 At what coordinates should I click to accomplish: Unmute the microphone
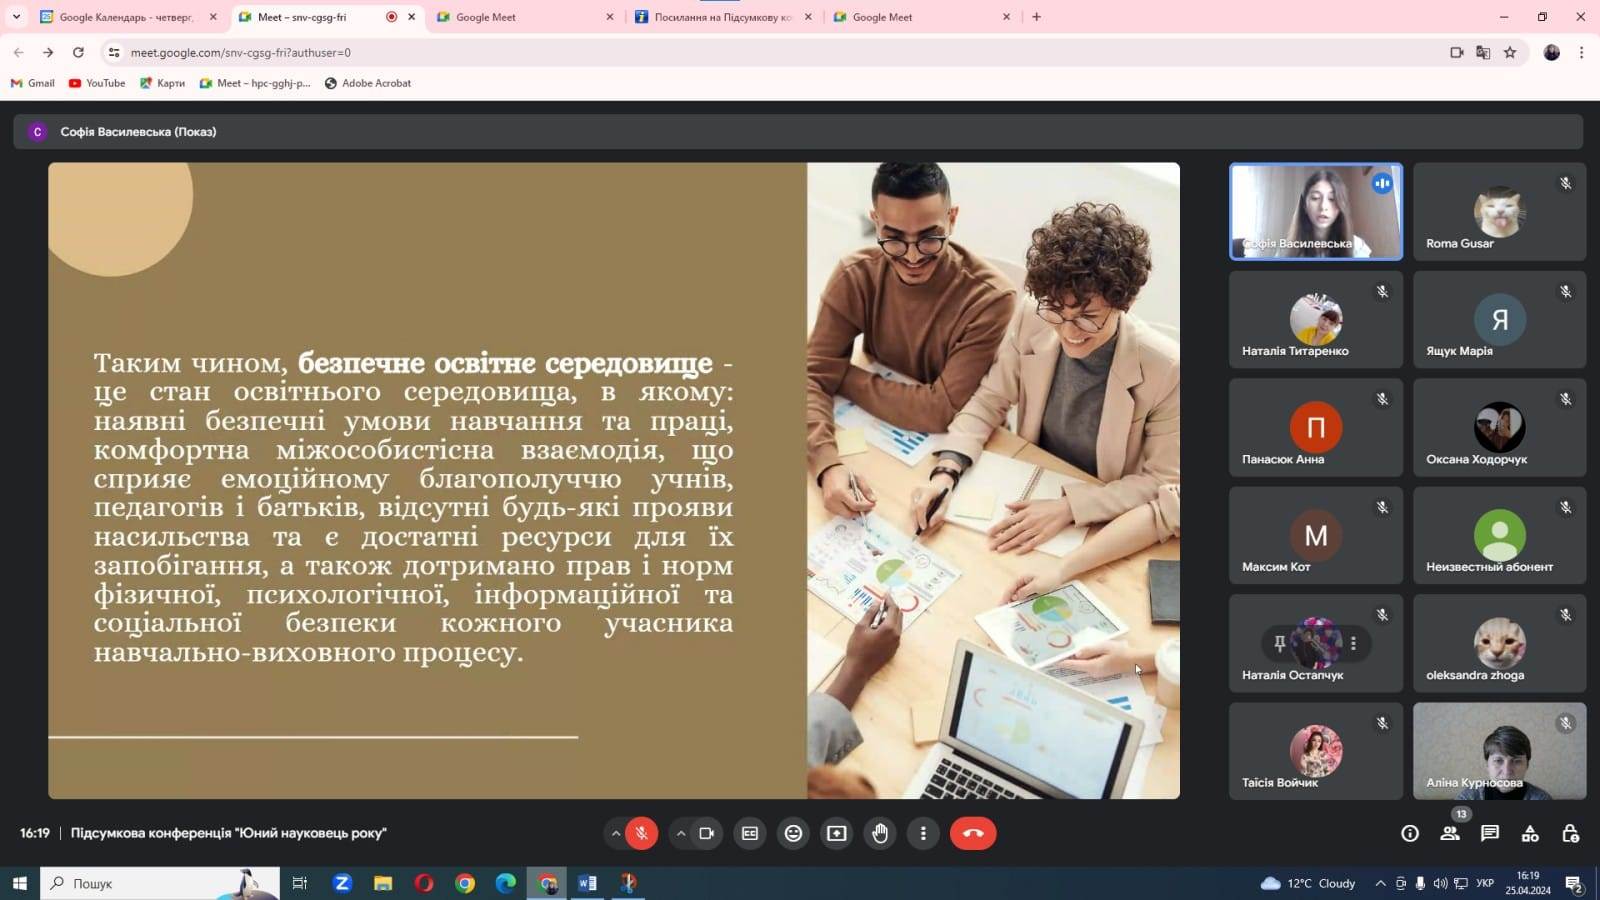641,833
